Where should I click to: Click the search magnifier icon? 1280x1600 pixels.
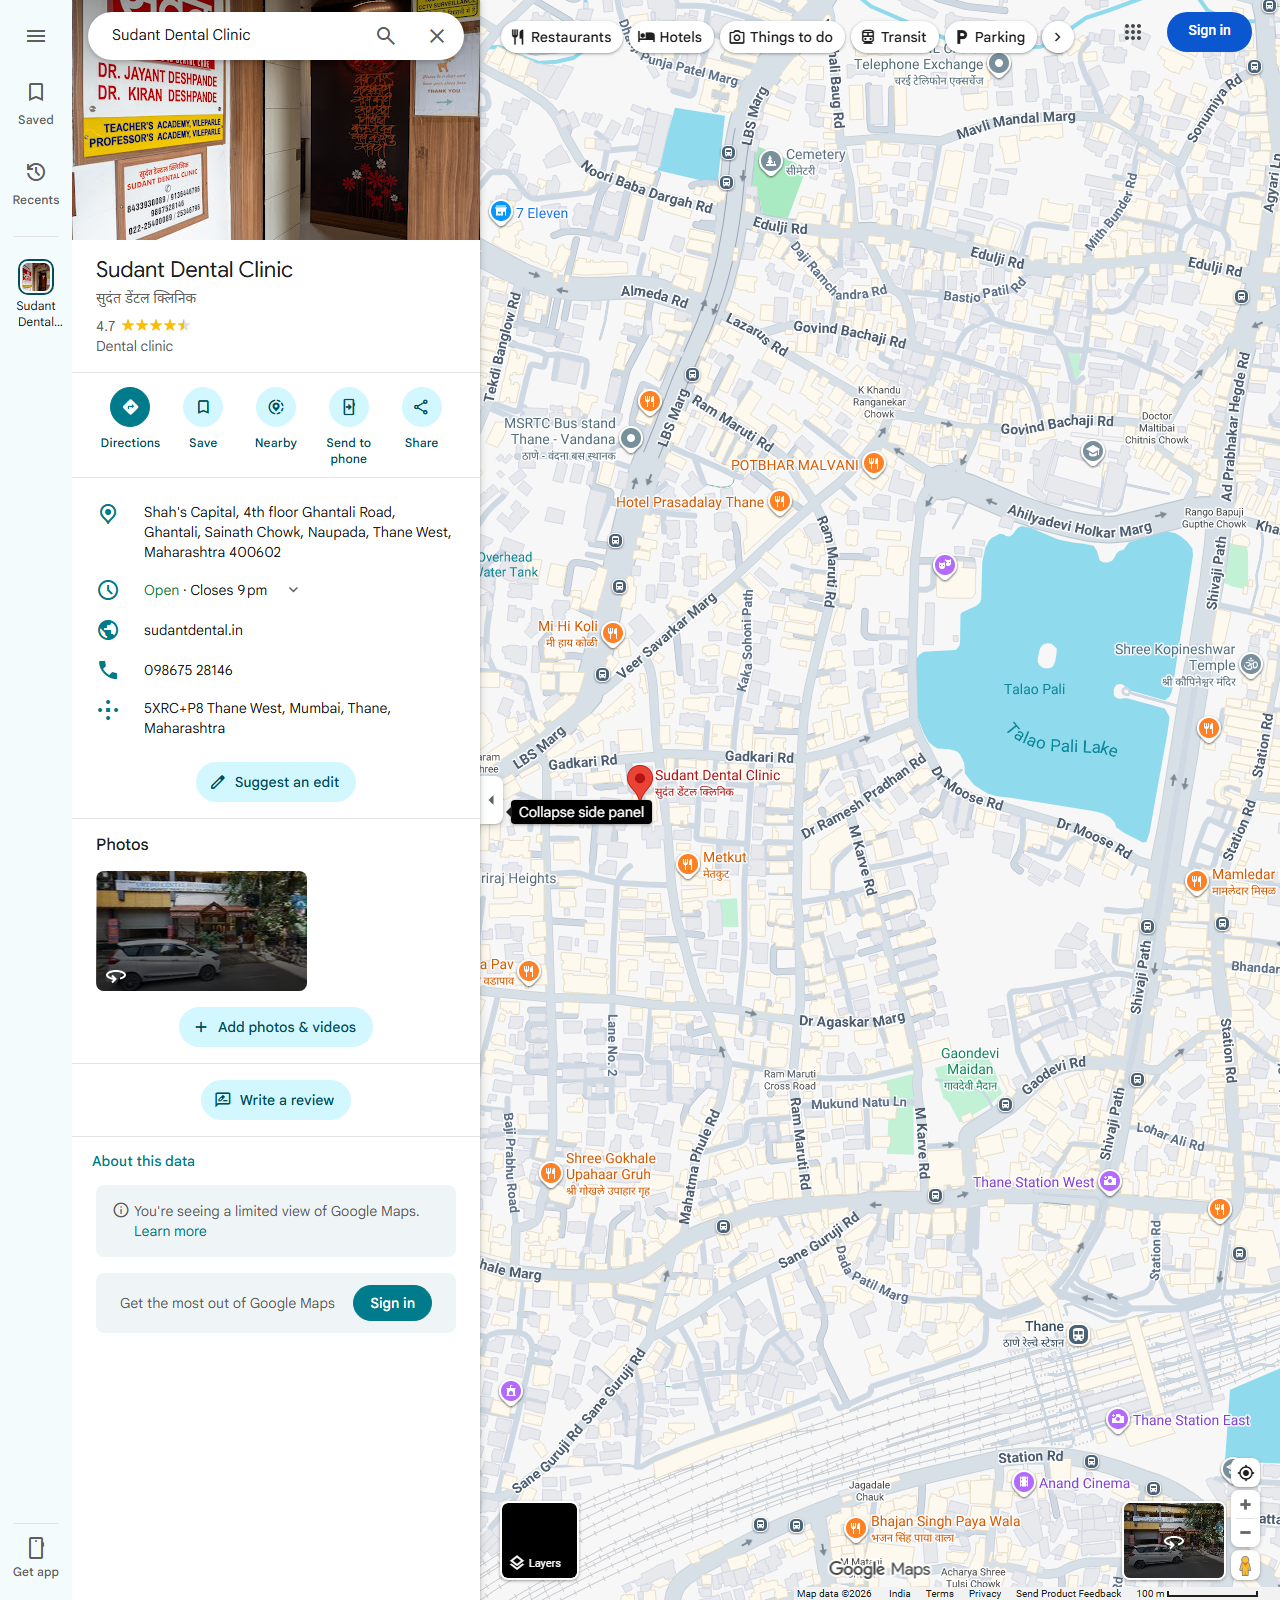[386, 36]
